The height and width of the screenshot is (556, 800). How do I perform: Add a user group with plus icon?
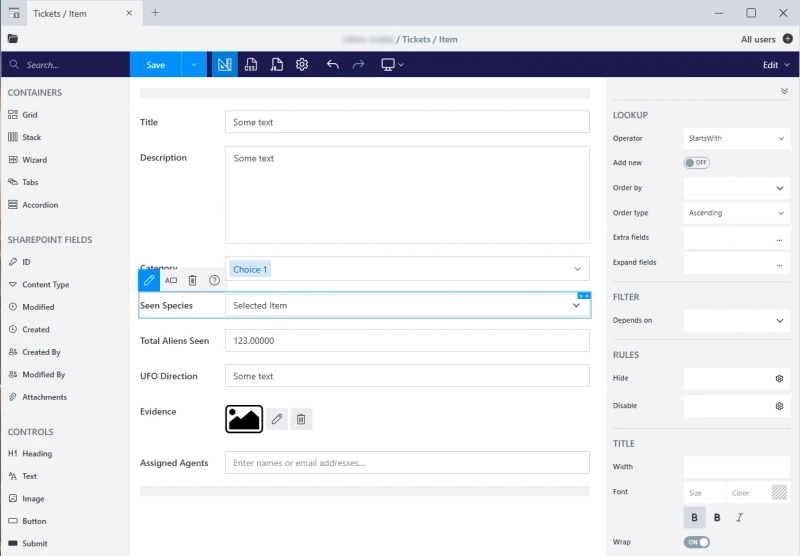[x=788, y=39]
